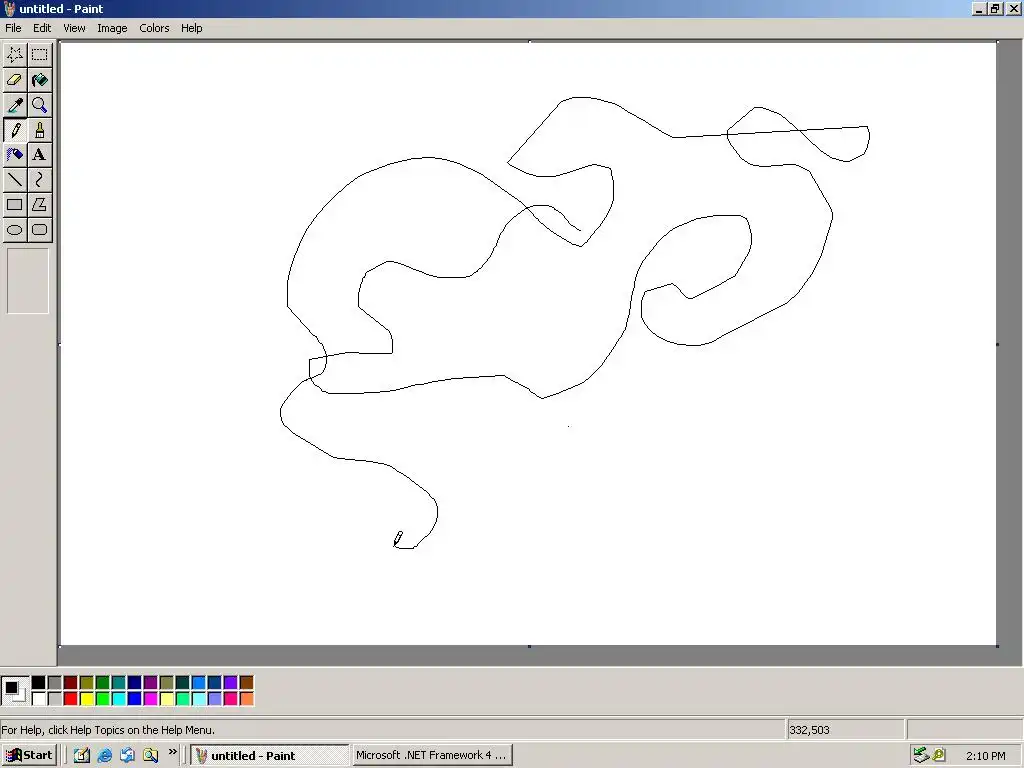1024x768 pixels.
Task: Select the Polygon tool
Action: (40, 204)
